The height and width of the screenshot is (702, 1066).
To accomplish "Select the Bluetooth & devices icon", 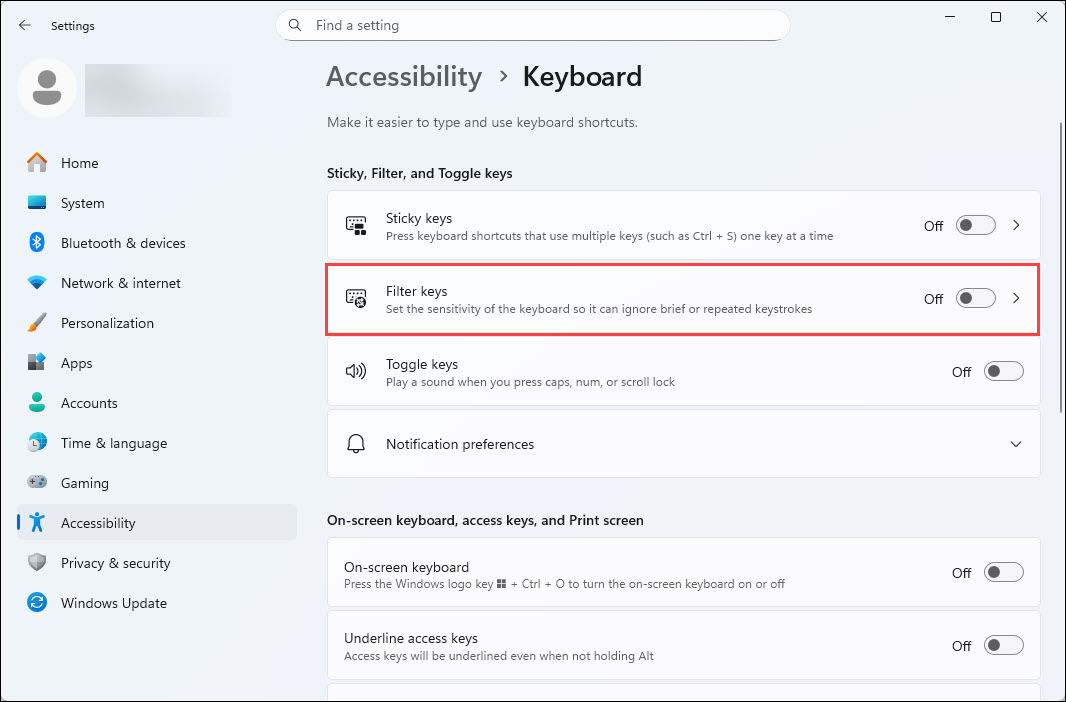I will point(37,243).
